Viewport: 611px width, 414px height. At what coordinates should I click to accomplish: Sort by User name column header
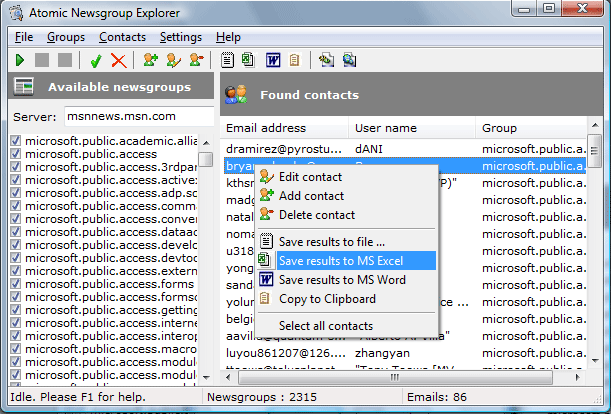coord(411,128)
